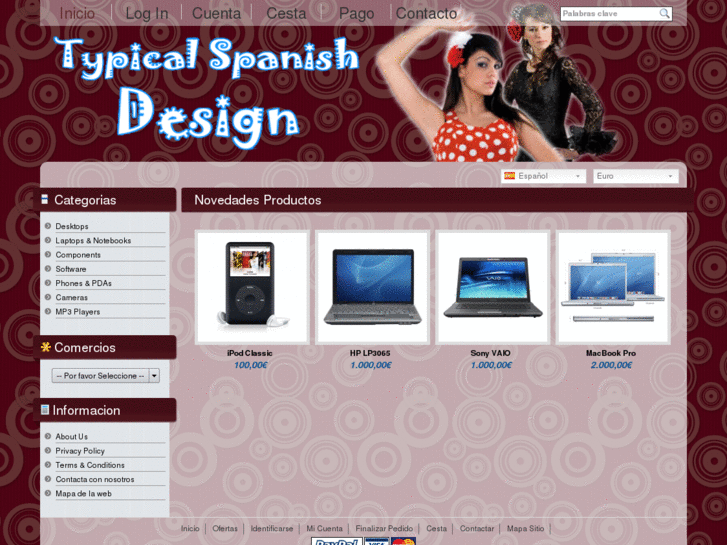Click the Categorias panel header icon
Screen dimensions: 727x545
tap(45, 199)
